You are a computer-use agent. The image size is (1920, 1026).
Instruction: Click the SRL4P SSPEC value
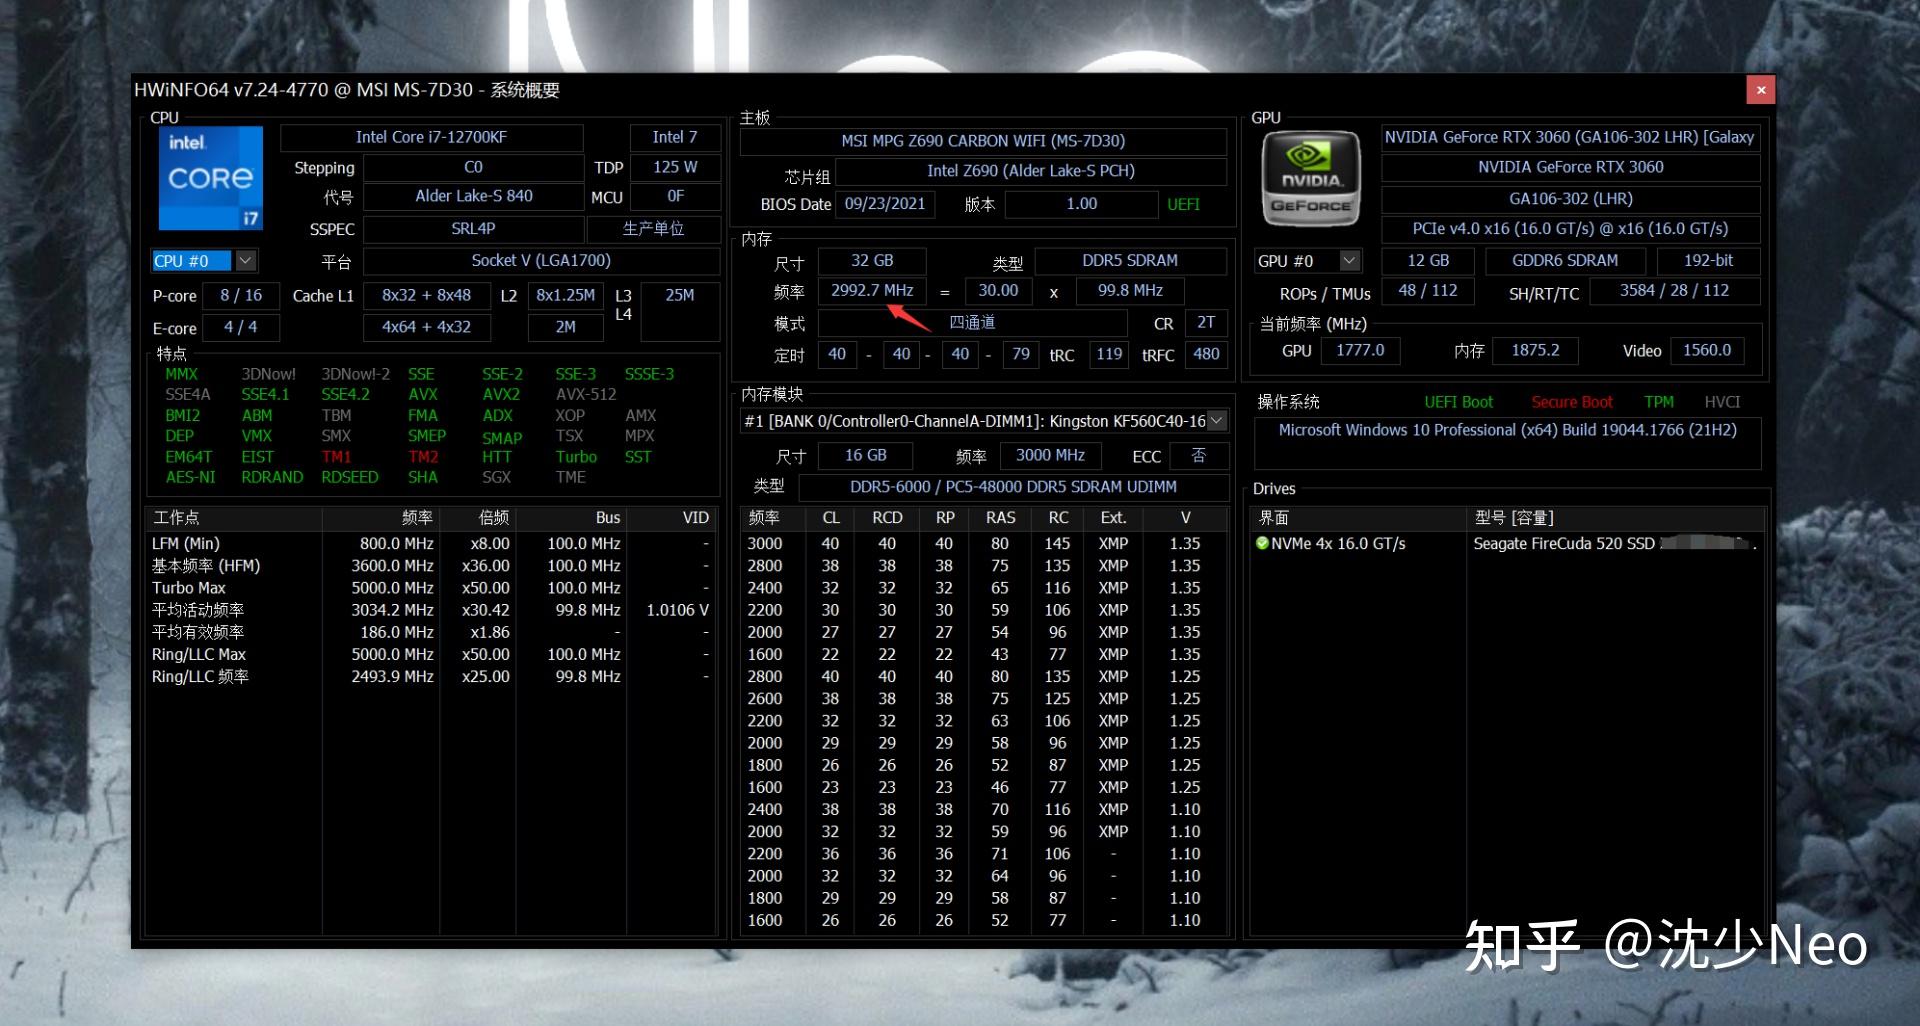tap(473, 229)
